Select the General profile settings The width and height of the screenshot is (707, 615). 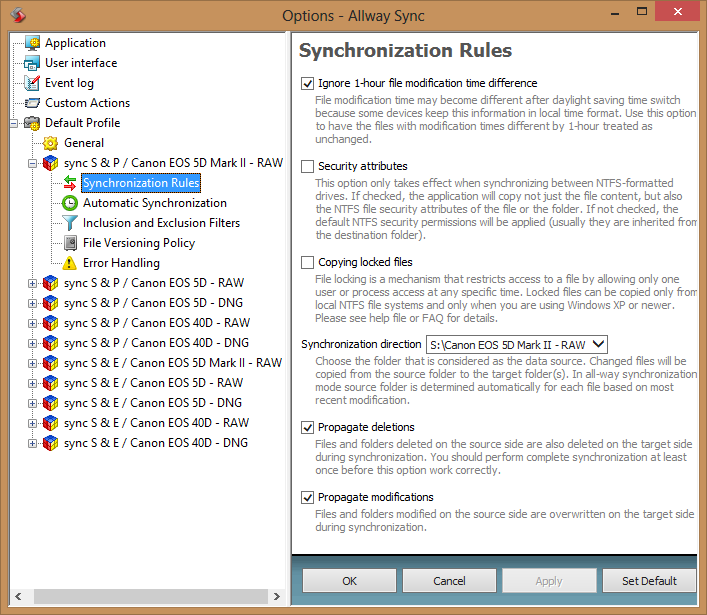(x=84, y=143)
